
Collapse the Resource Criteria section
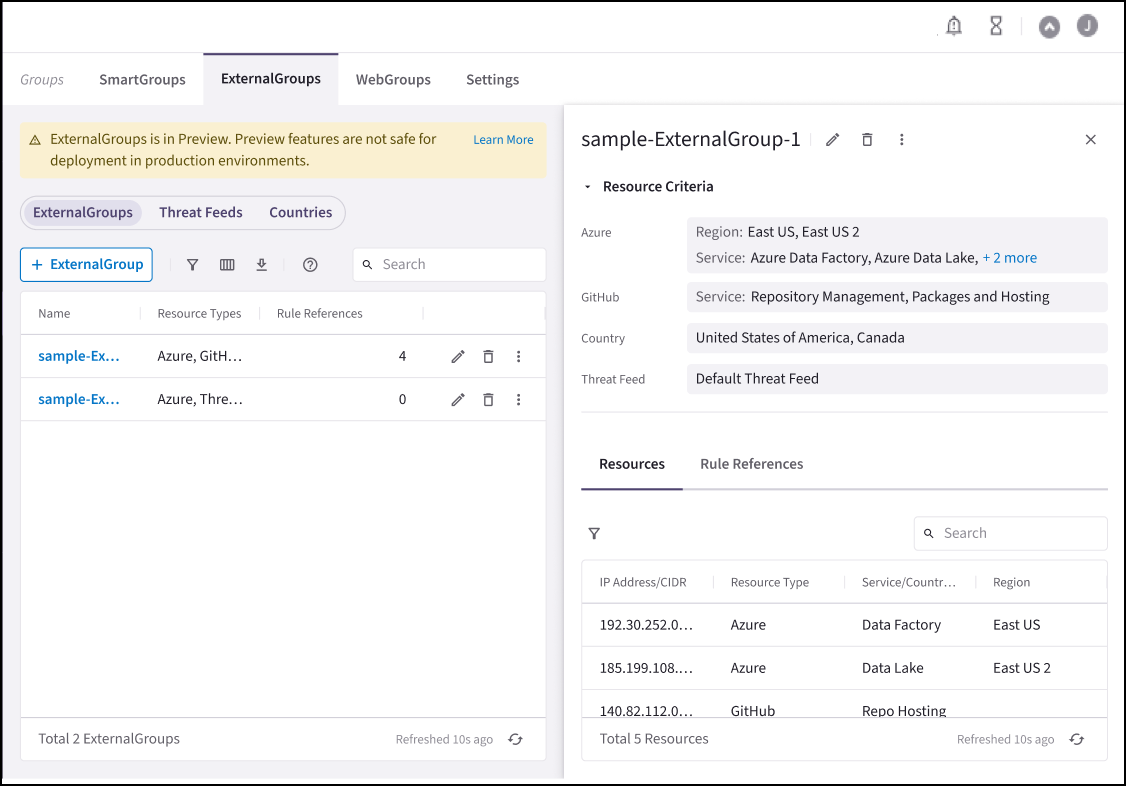pyautogui.click(x=588, y=187)
